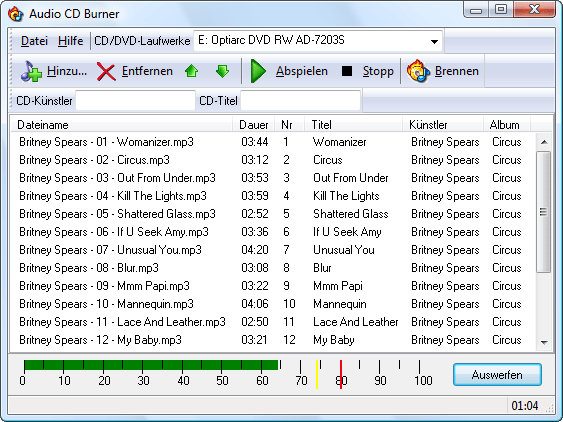
Task: Click into the CD-Künstler text field
Action: pyautogui.click(x=135, y=101)
